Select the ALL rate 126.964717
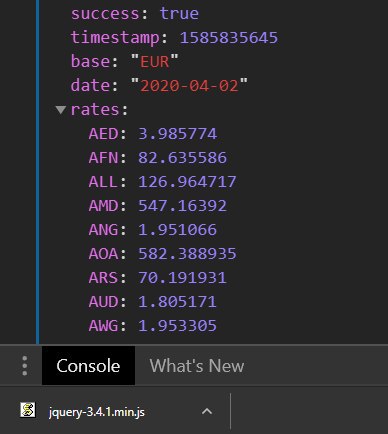Screen dimensions: 388x434 pos(187,182)
